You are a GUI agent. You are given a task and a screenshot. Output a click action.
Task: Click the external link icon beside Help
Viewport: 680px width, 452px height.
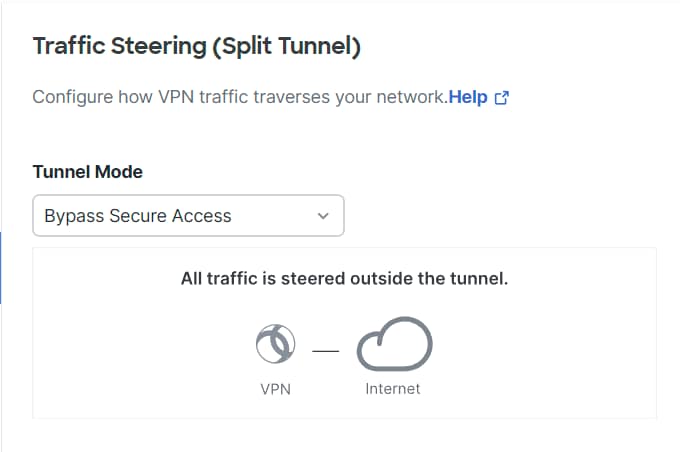click(502, 98)
